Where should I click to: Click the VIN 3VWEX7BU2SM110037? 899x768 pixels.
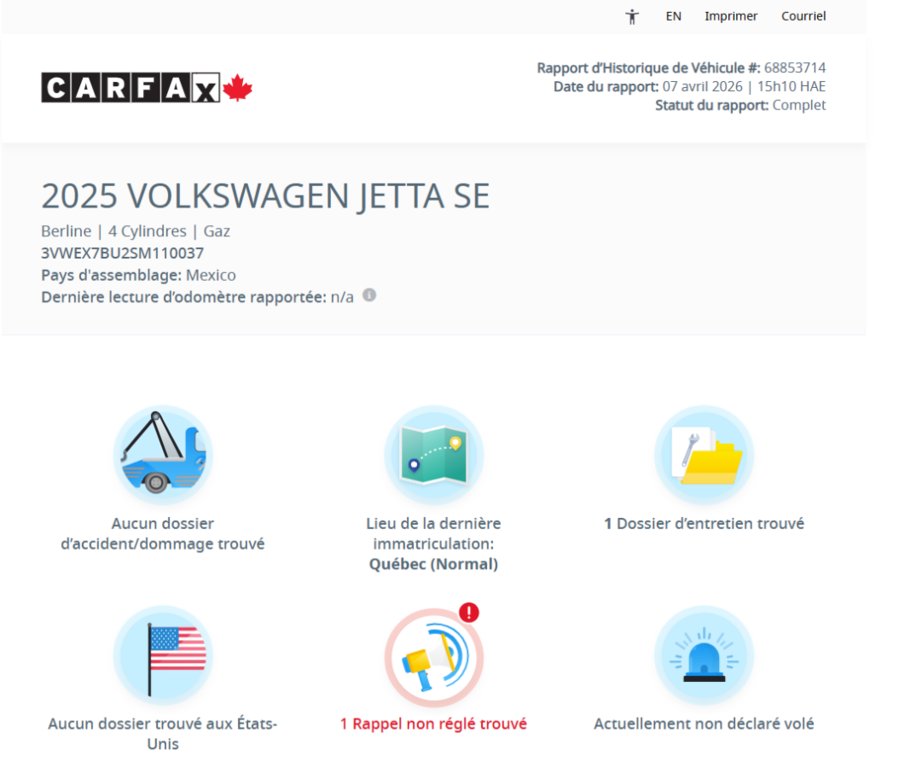coord(122,253)
